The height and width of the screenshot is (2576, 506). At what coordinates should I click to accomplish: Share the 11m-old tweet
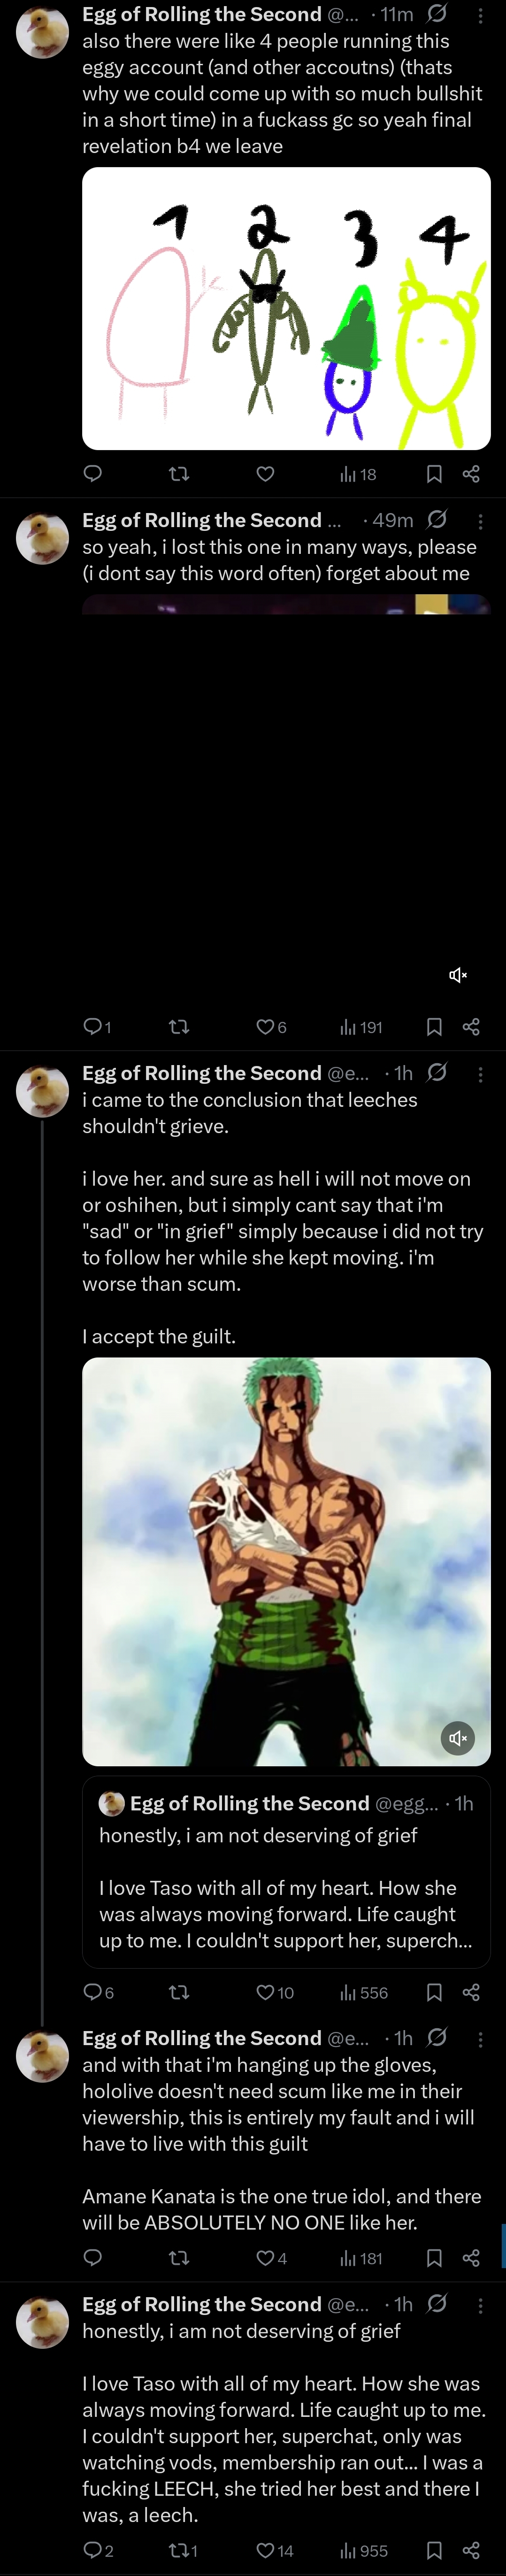[471, 474]
